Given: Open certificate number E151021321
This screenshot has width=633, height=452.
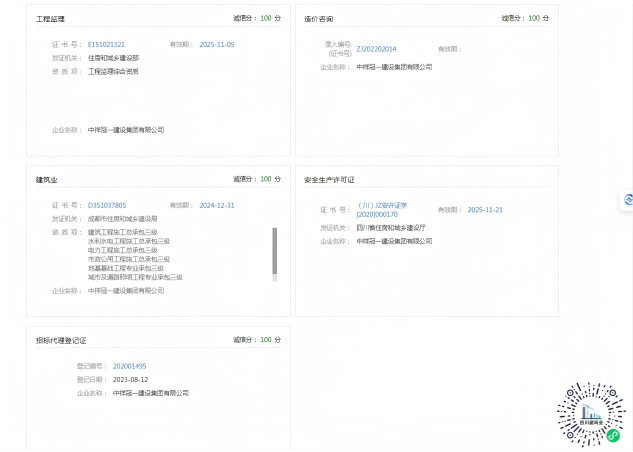Looking at the screenshot, I should [x=107, y=44].
